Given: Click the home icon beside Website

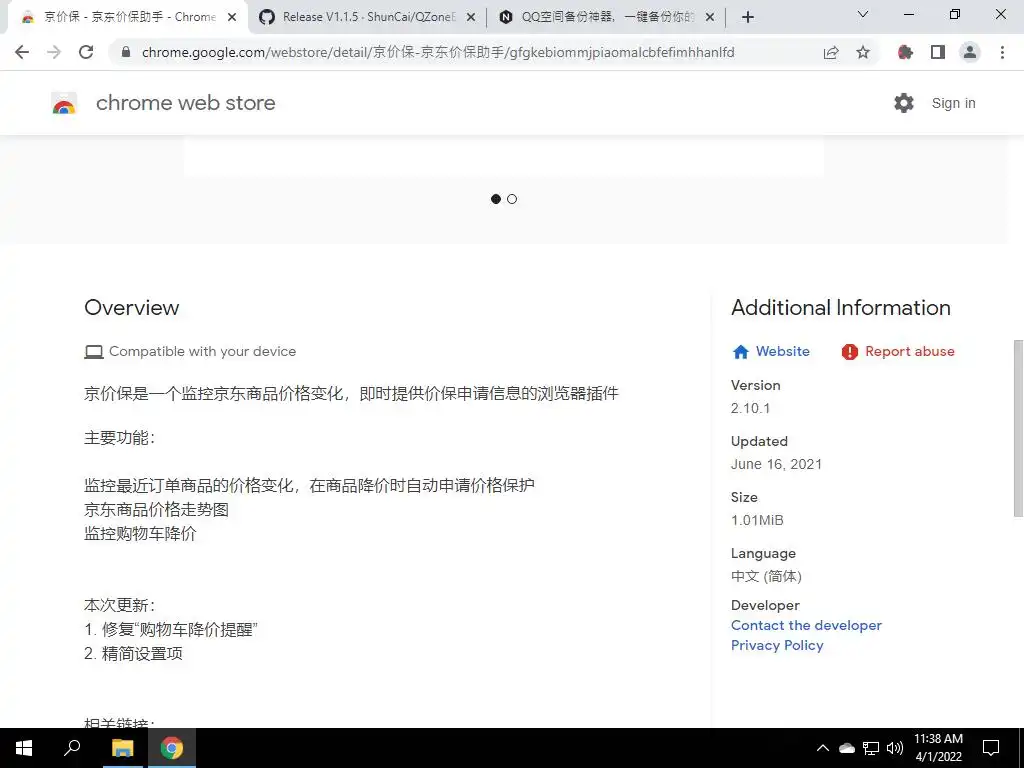Looking at the screenshot, I should point(741,352).
